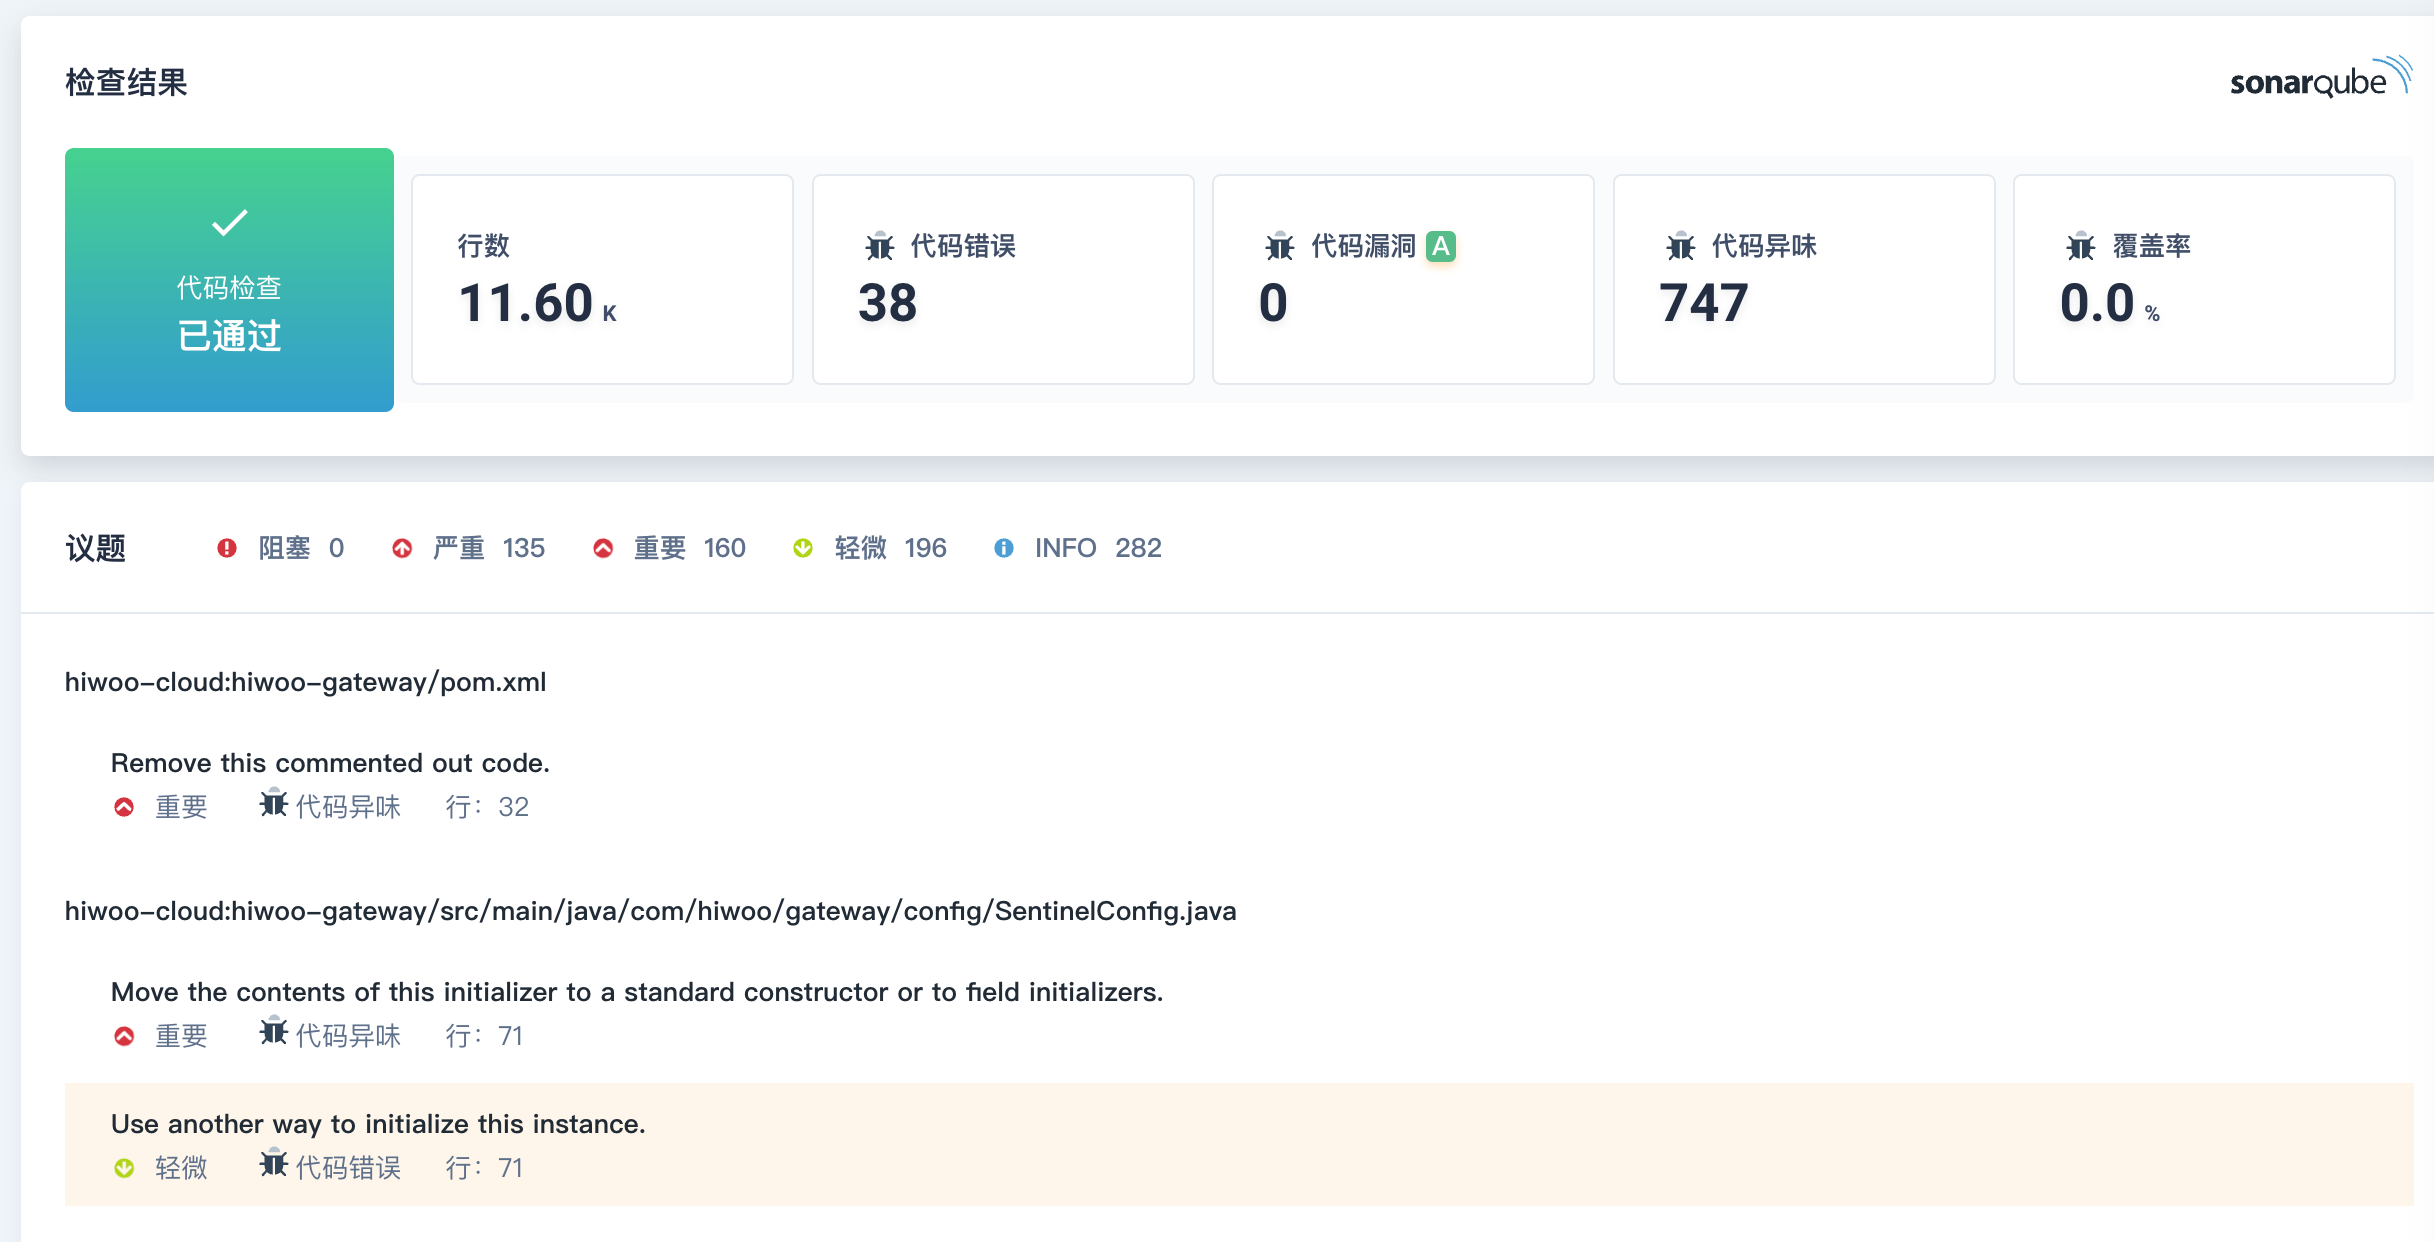
Task: Click the bug icon beside 代码错误
Action: point(880,246)
